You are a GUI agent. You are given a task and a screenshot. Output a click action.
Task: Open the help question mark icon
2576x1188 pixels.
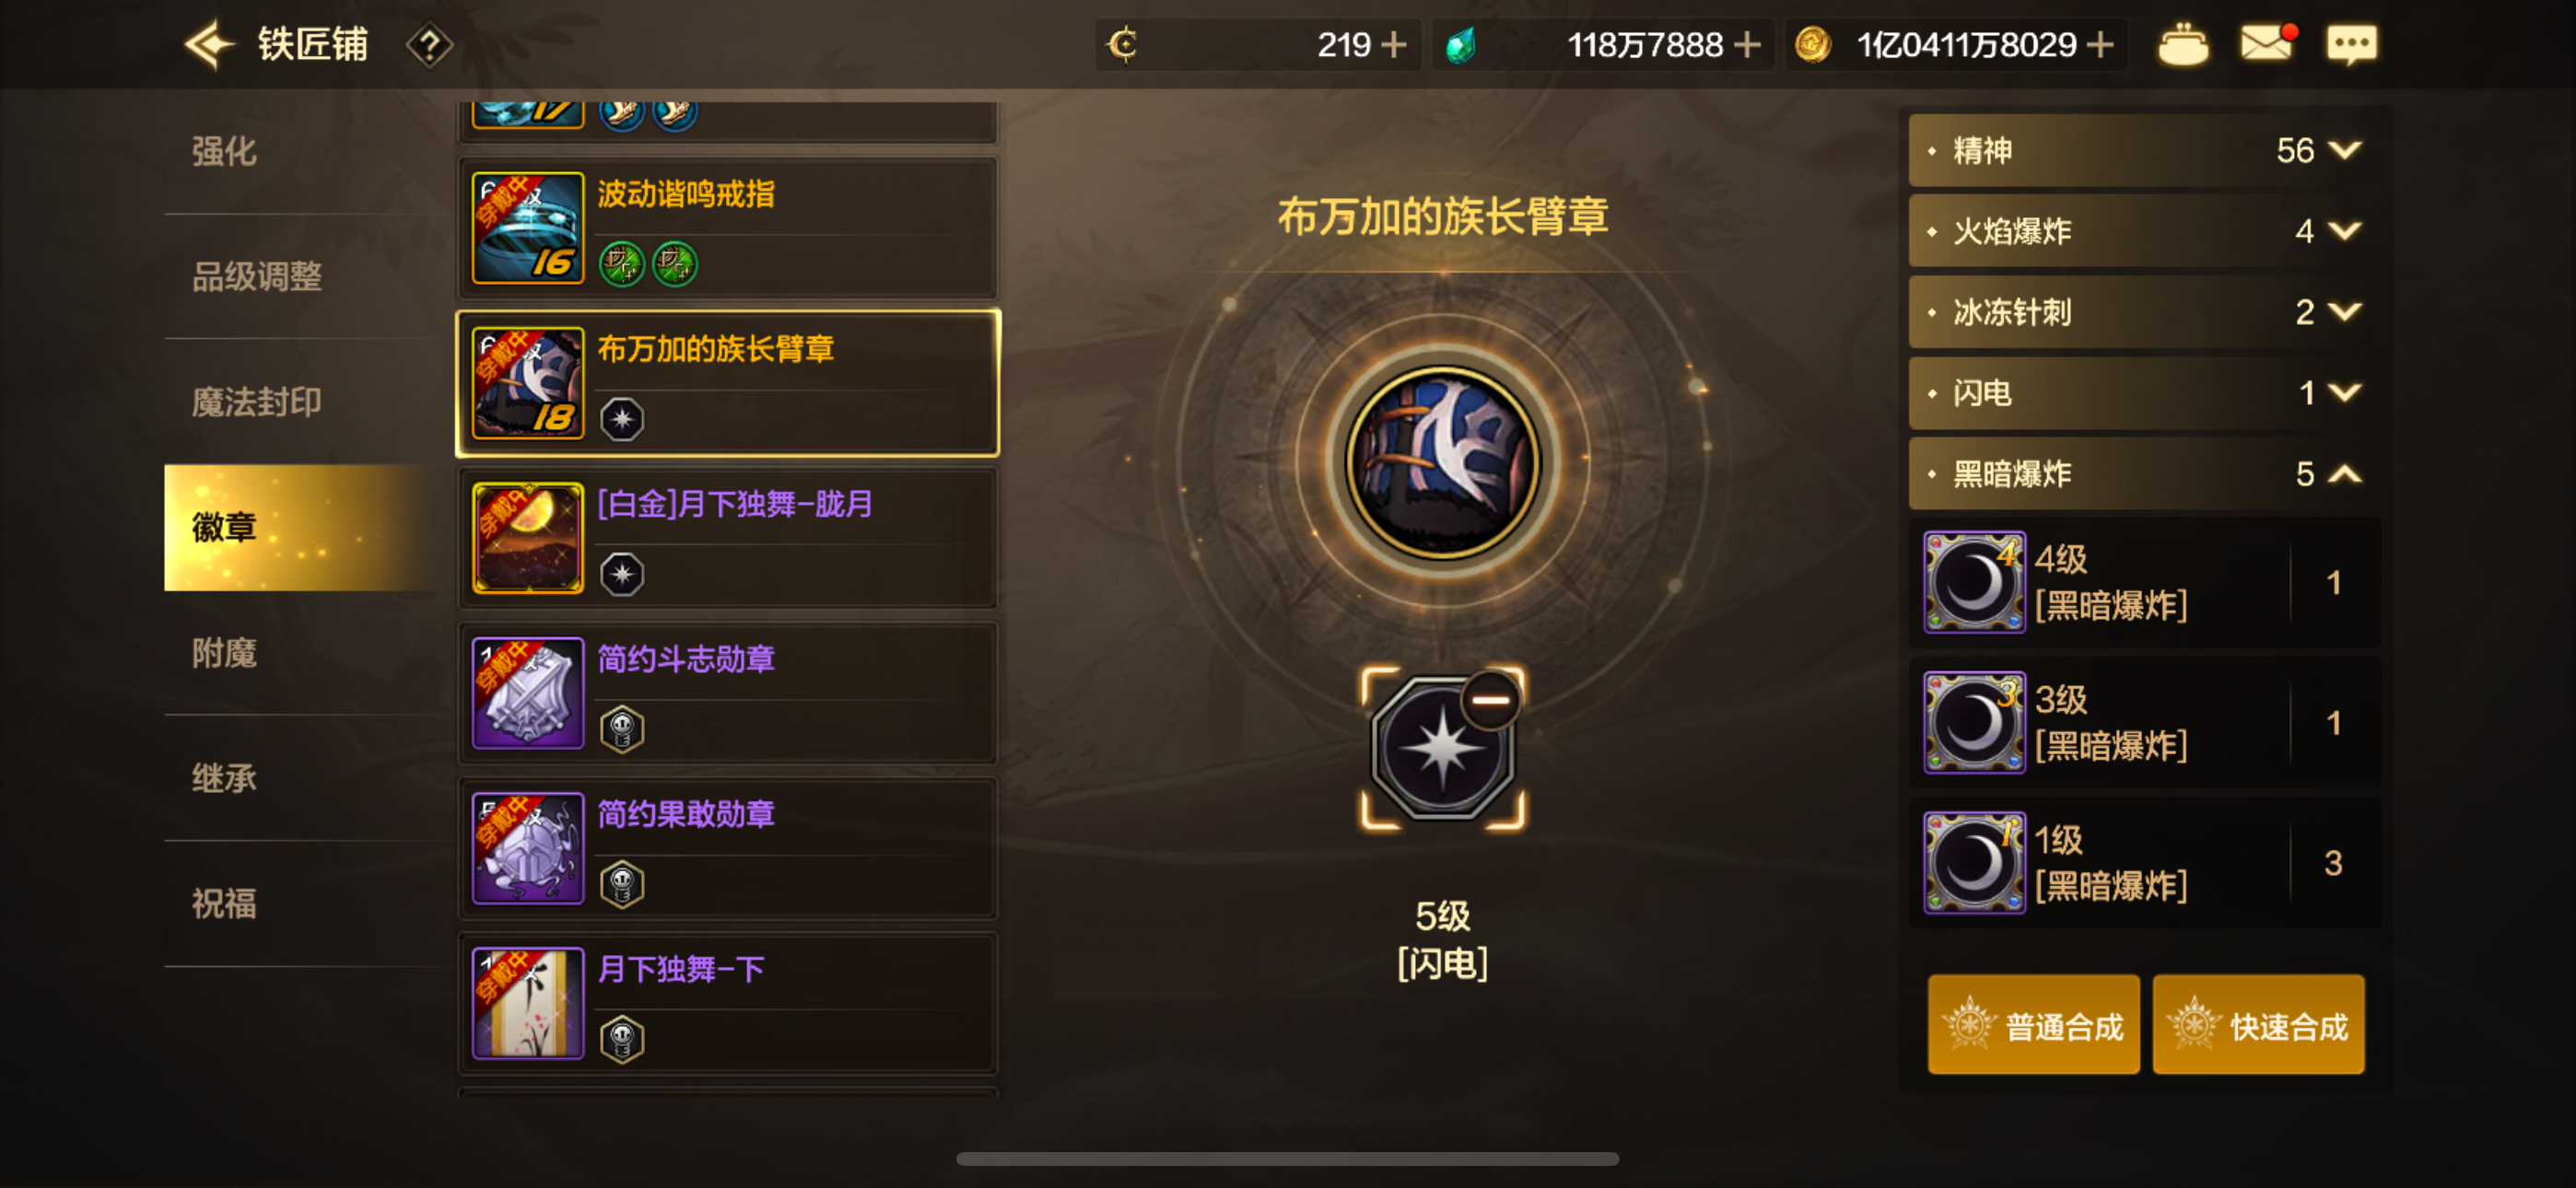pyautogui.click(x=430, y=45)
